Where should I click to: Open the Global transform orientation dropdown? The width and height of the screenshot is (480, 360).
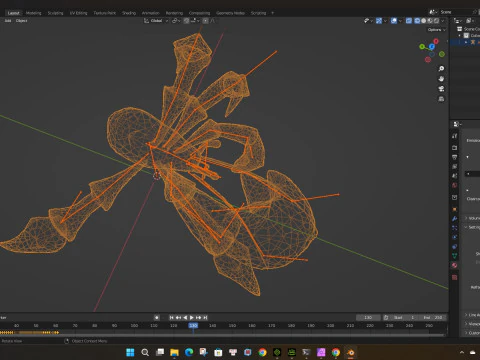156,21
